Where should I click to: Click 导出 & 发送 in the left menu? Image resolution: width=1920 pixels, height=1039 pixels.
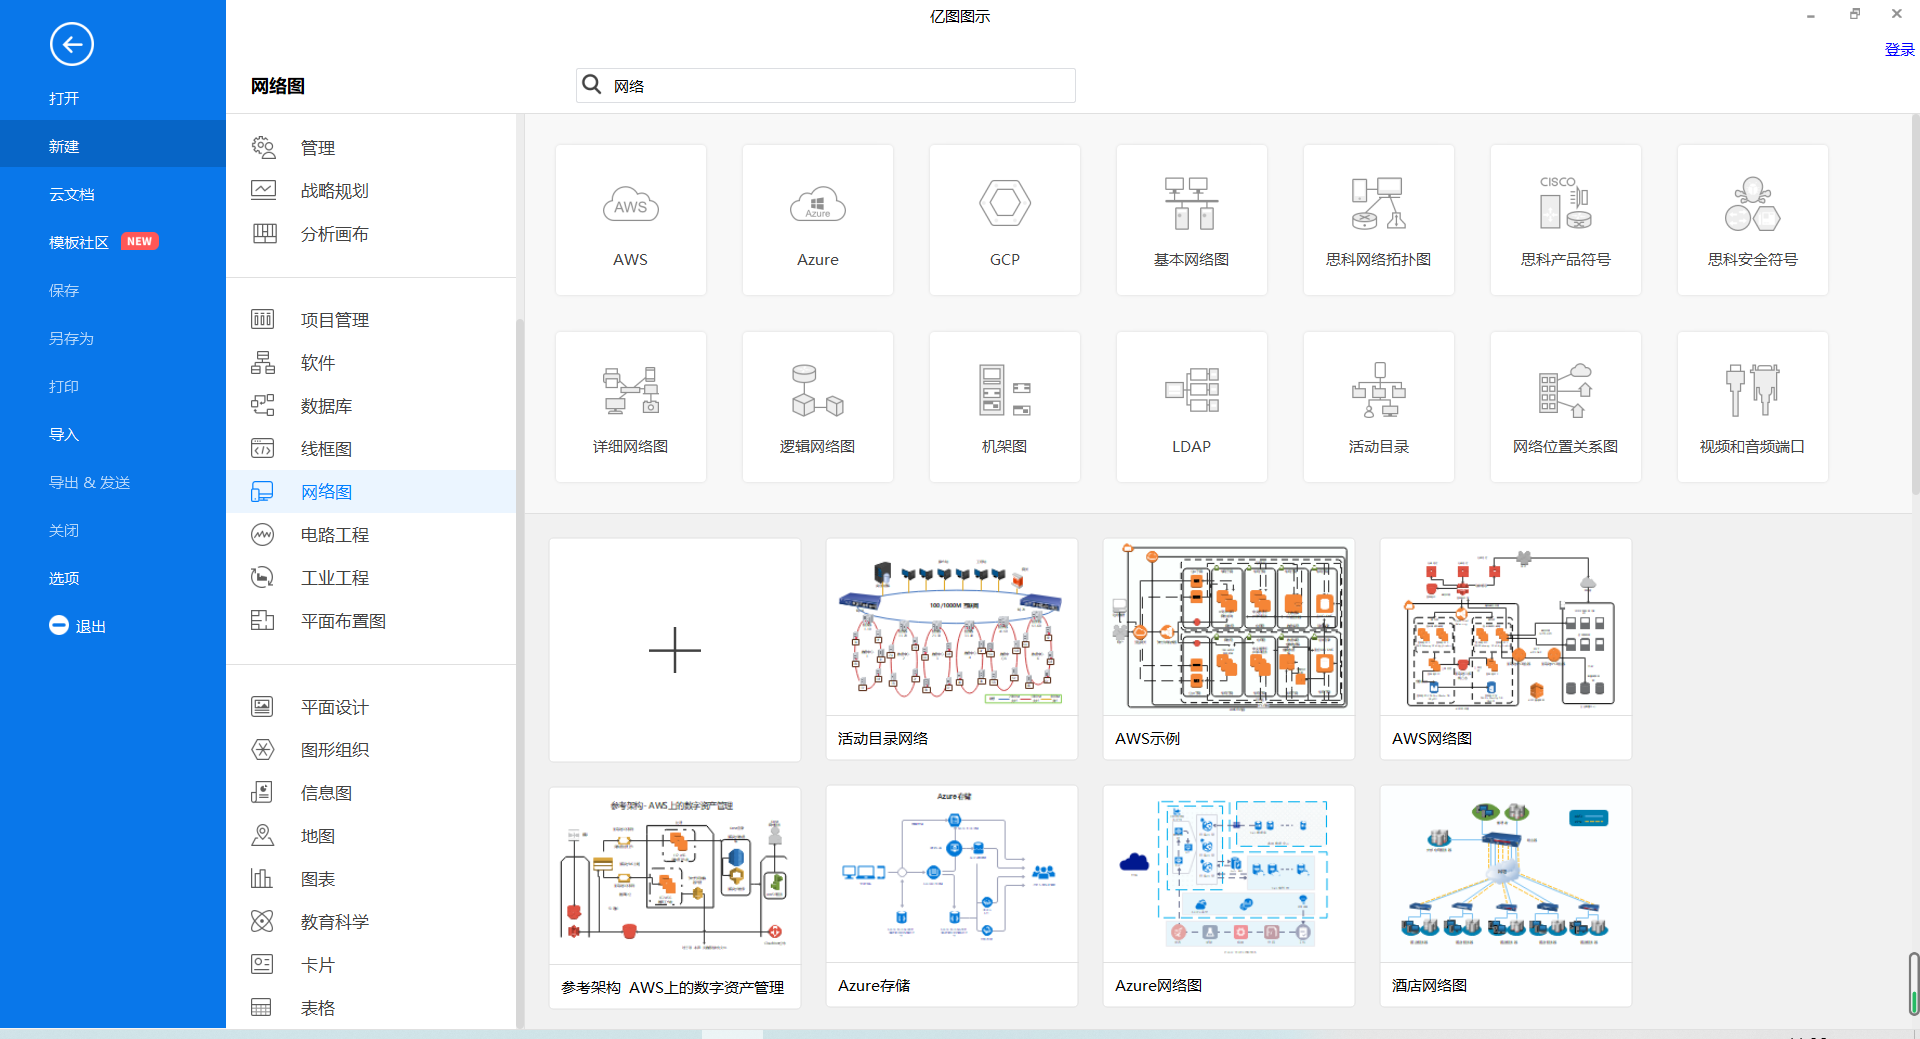coord(113,482)
